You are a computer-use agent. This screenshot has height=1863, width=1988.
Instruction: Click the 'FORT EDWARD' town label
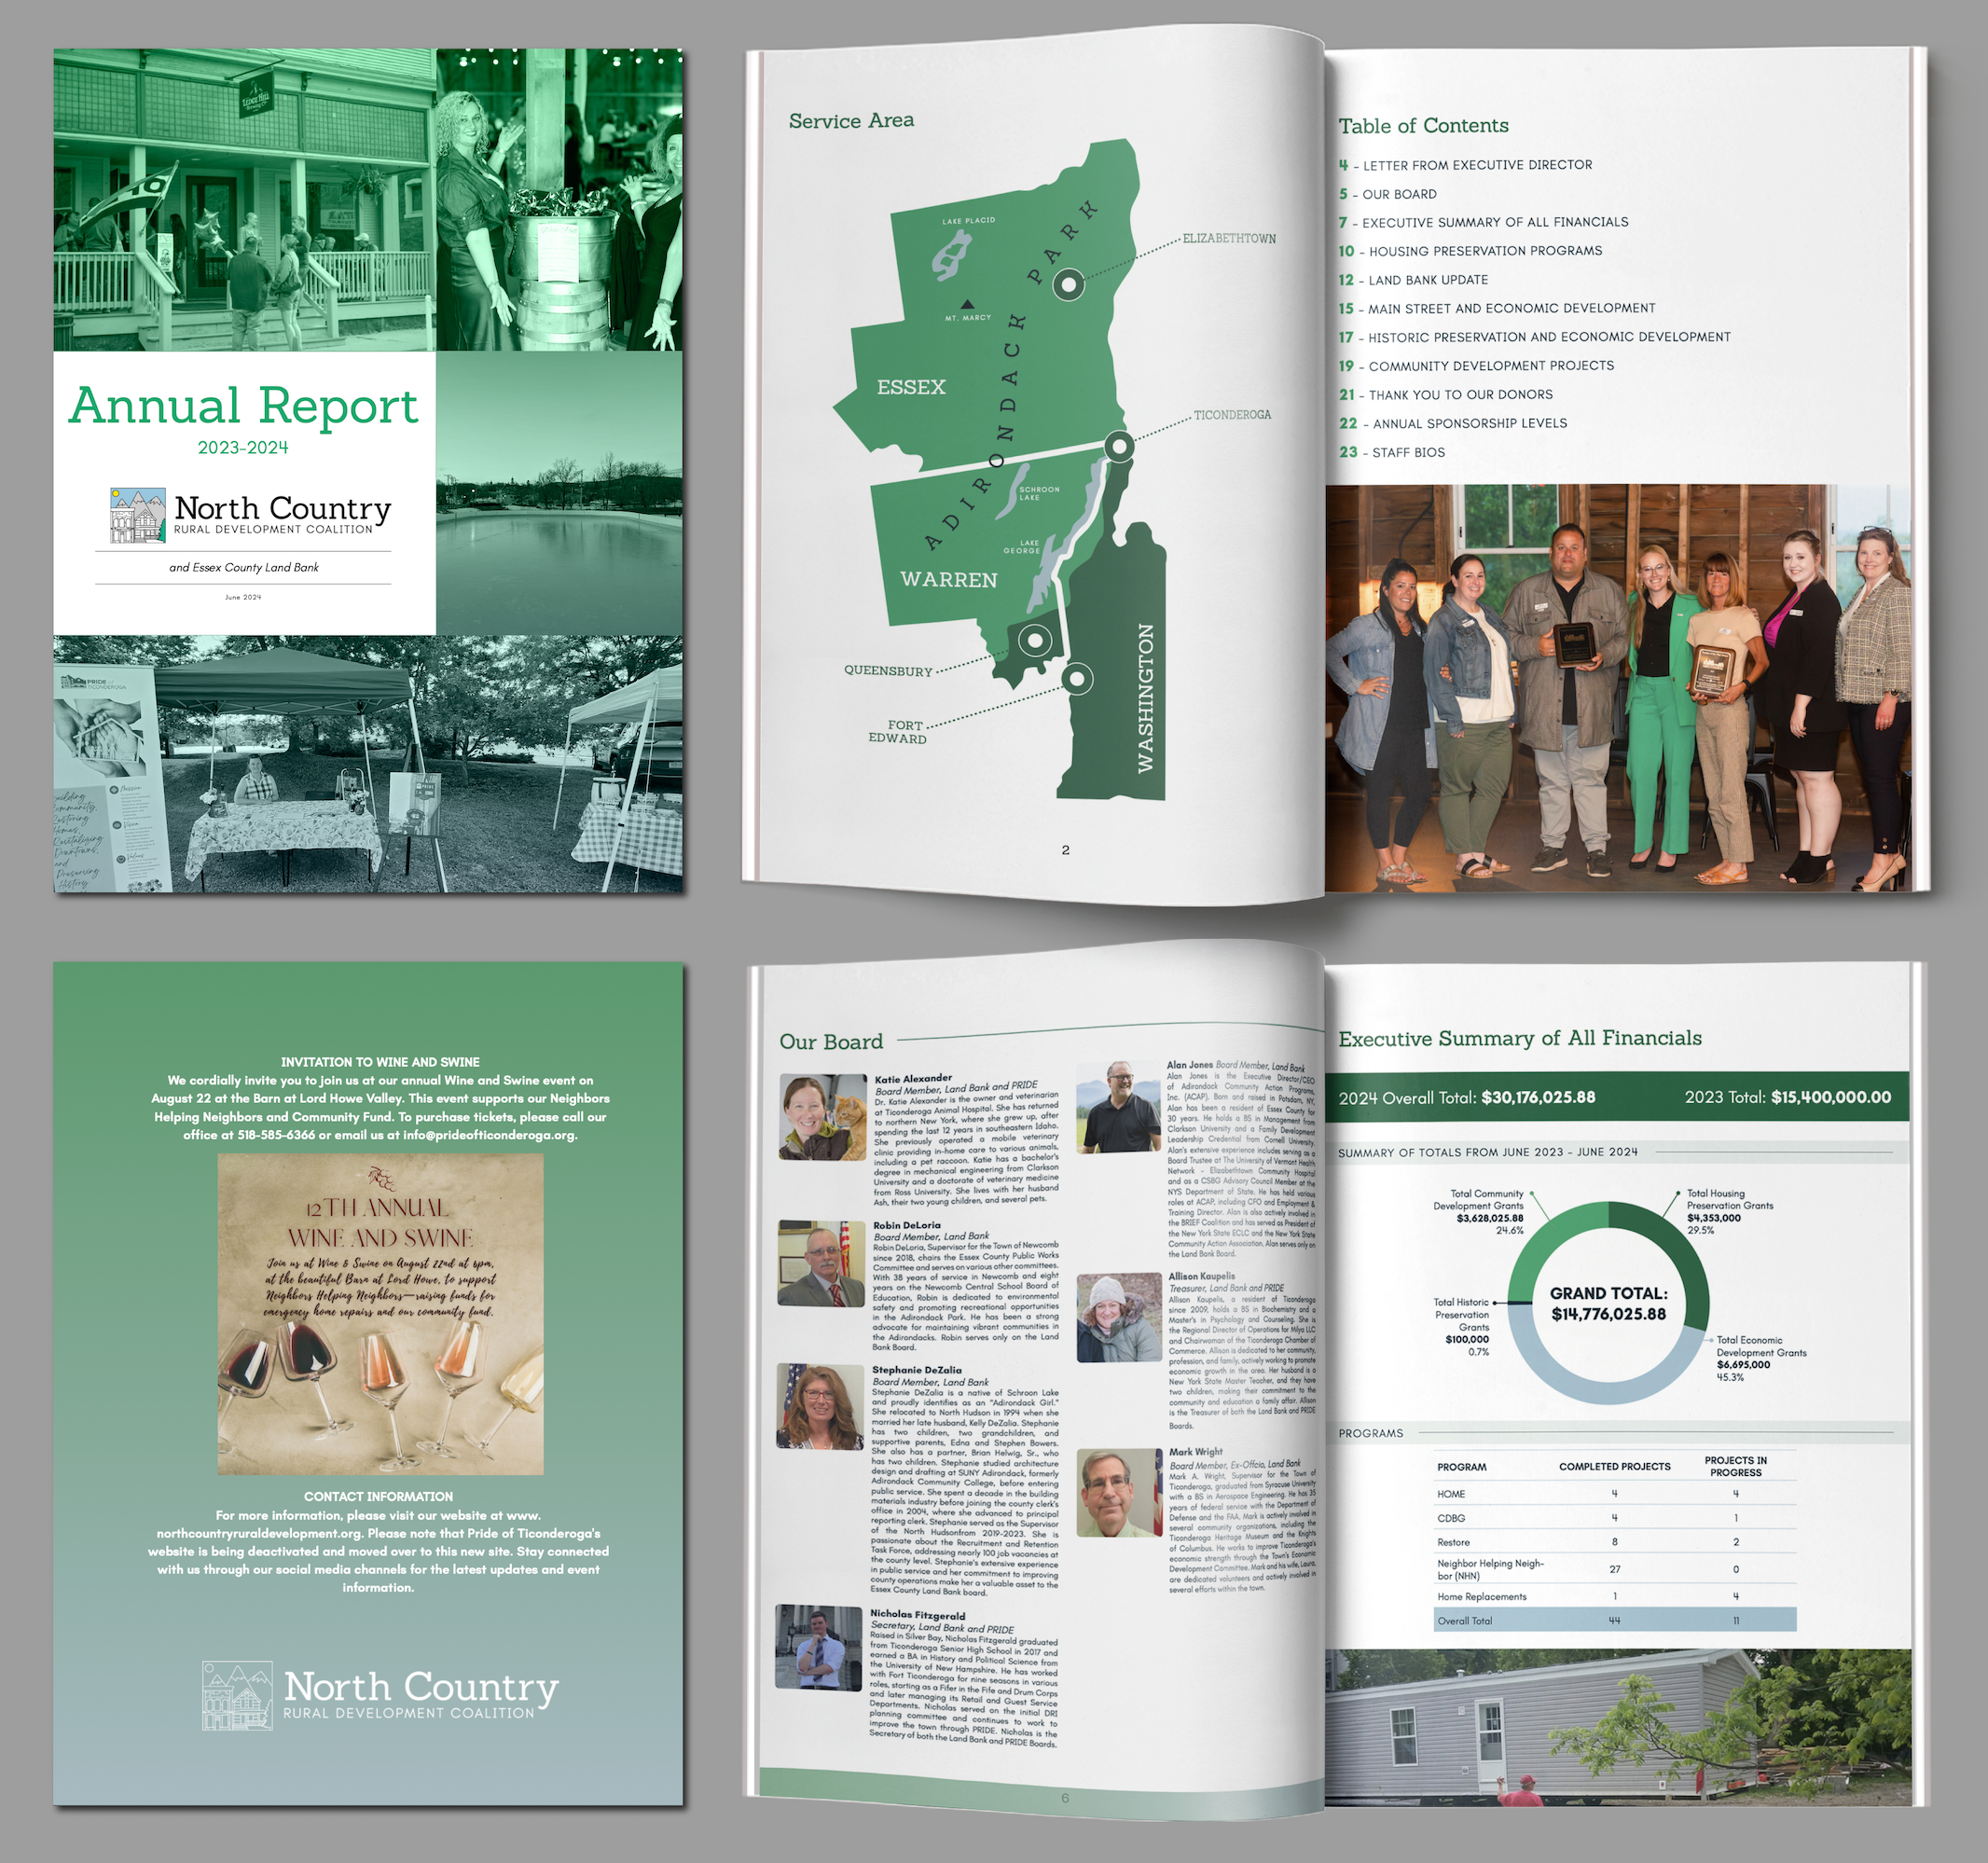(x=898, y=732)
